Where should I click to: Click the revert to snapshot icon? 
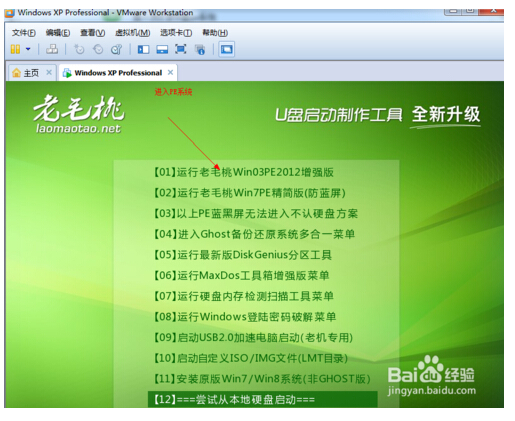[98, 49]
